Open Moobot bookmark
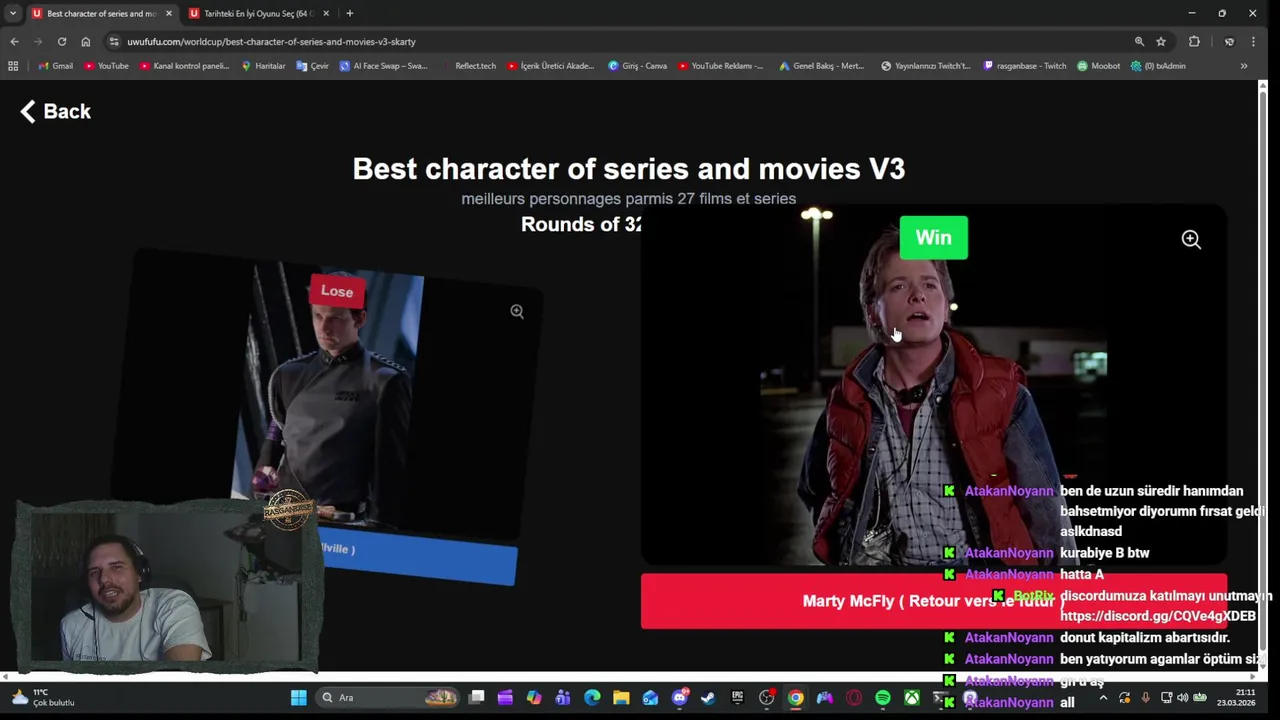This screenshot has width=1280, height=720. pos(1098,66)
